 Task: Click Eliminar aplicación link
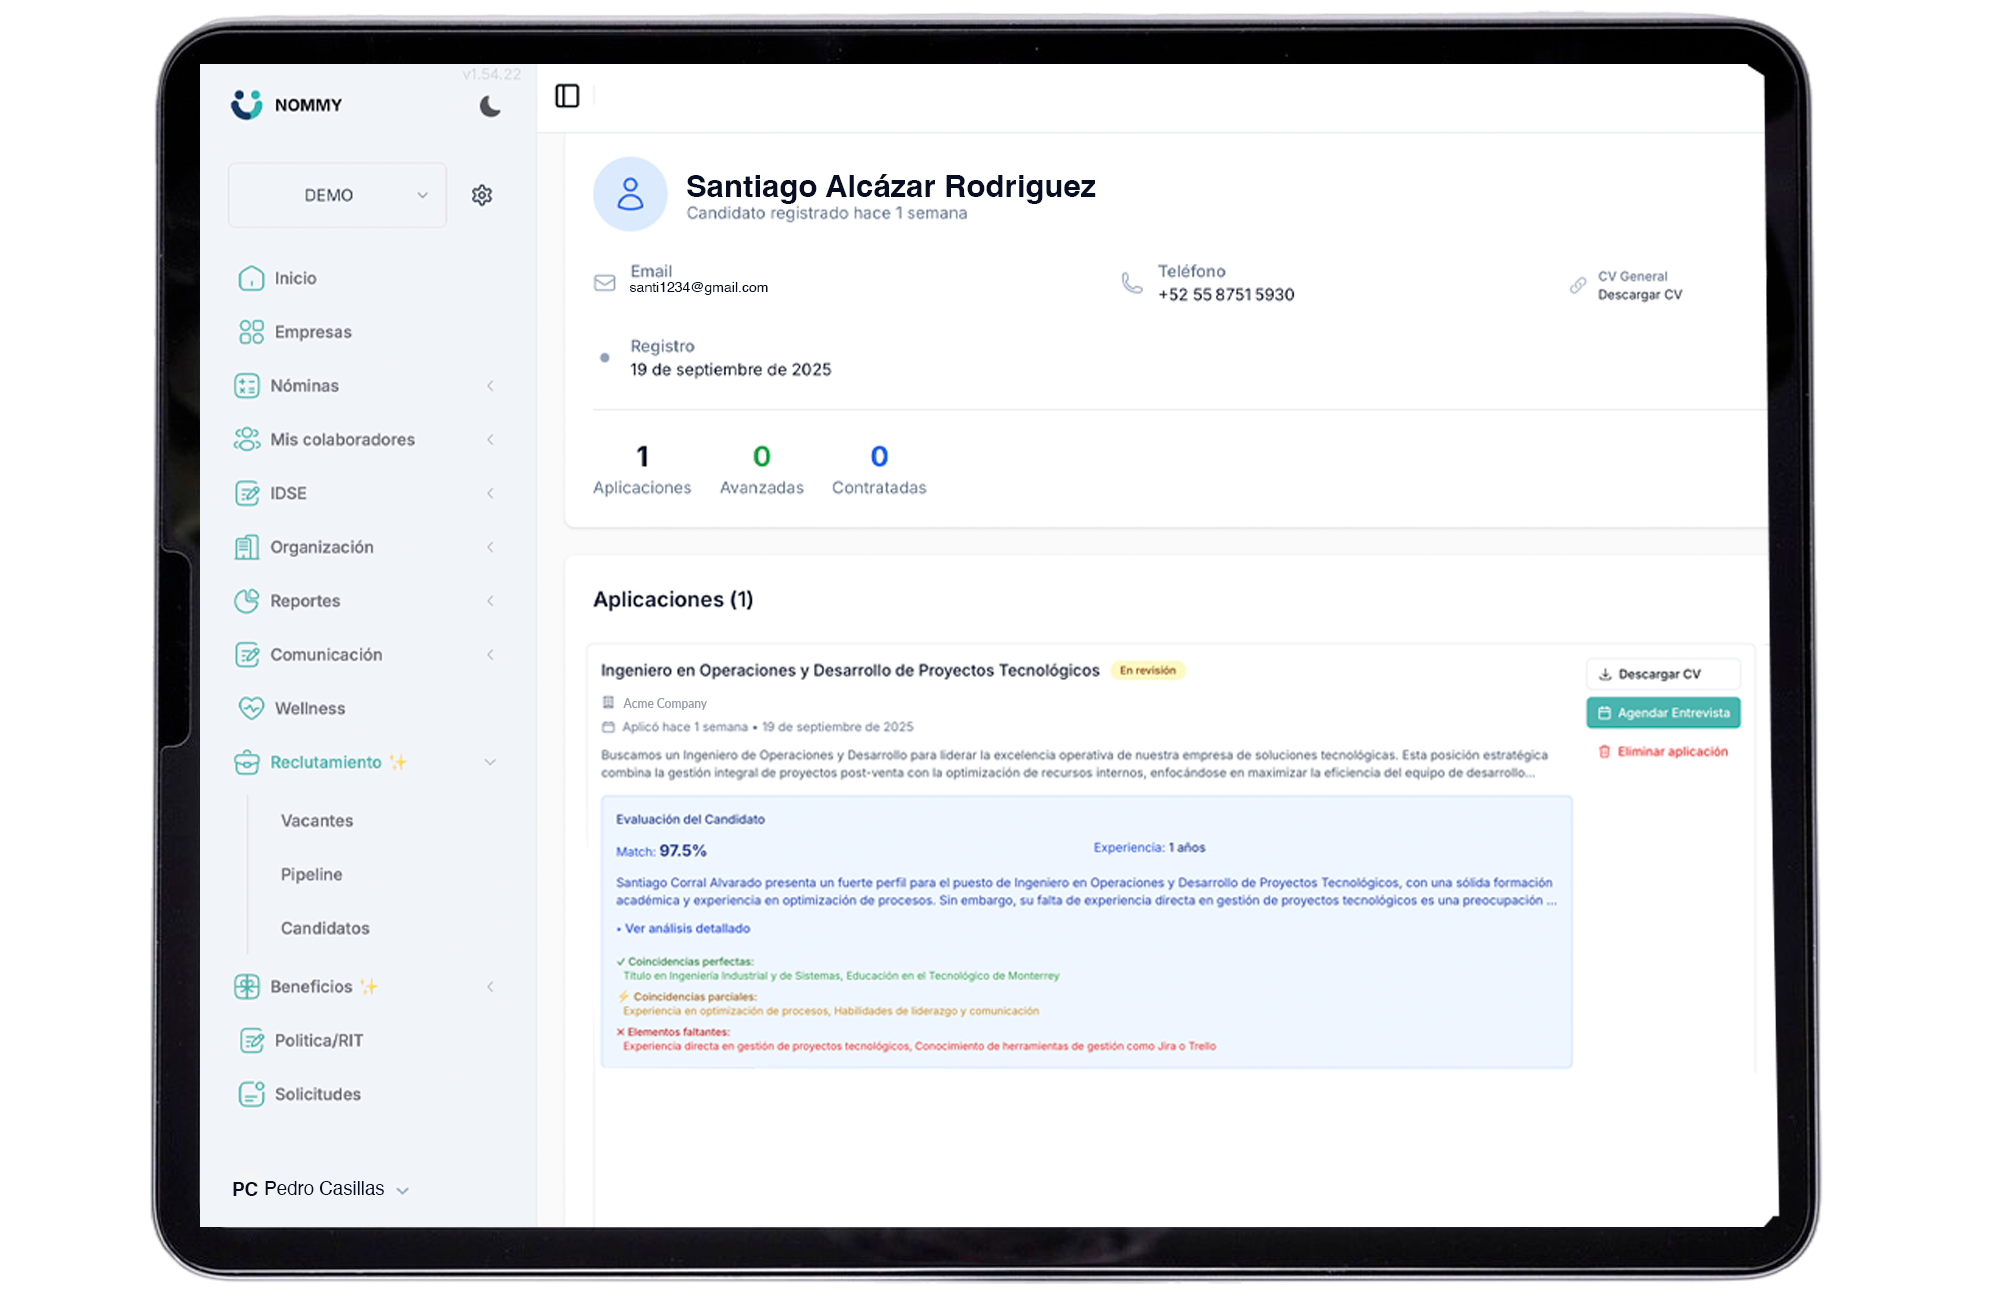click(1663, 752)
